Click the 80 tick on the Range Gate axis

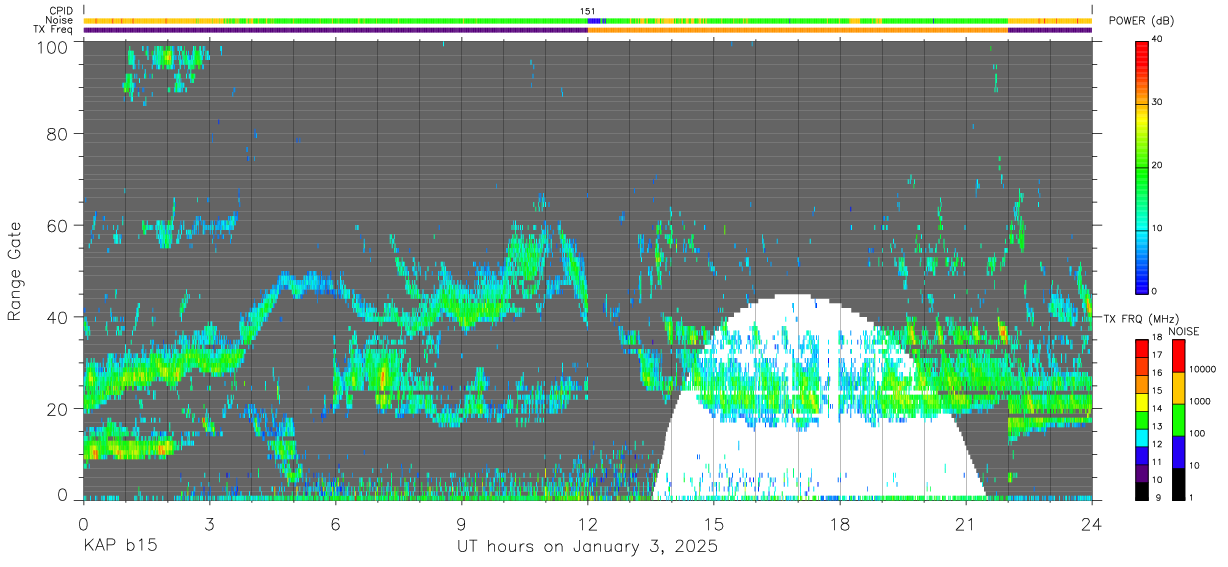pos(58,133)
